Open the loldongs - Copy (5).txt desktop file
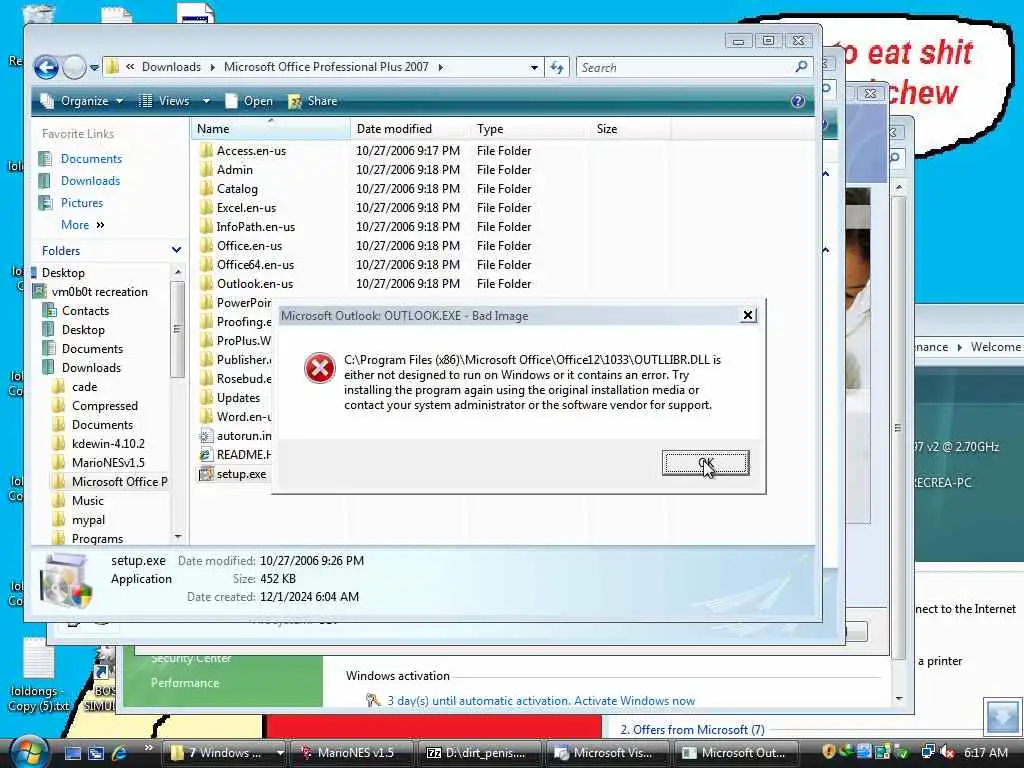Image resolution: width=1024 pixels, height=768 pixels. click(39, 675)
